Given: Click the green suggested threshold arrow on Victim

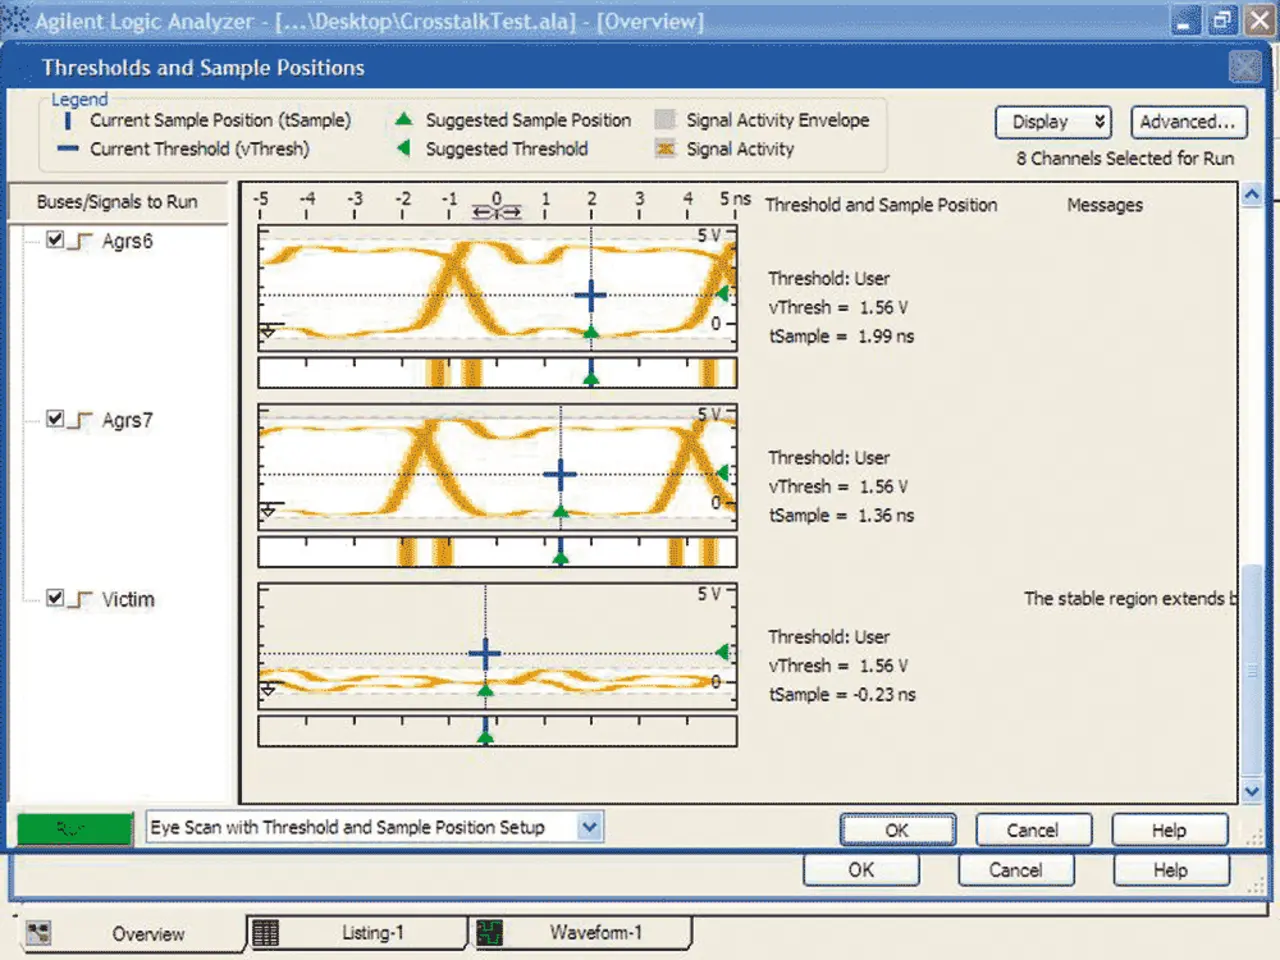Looking at the screenshot, I should pos(722,652).
